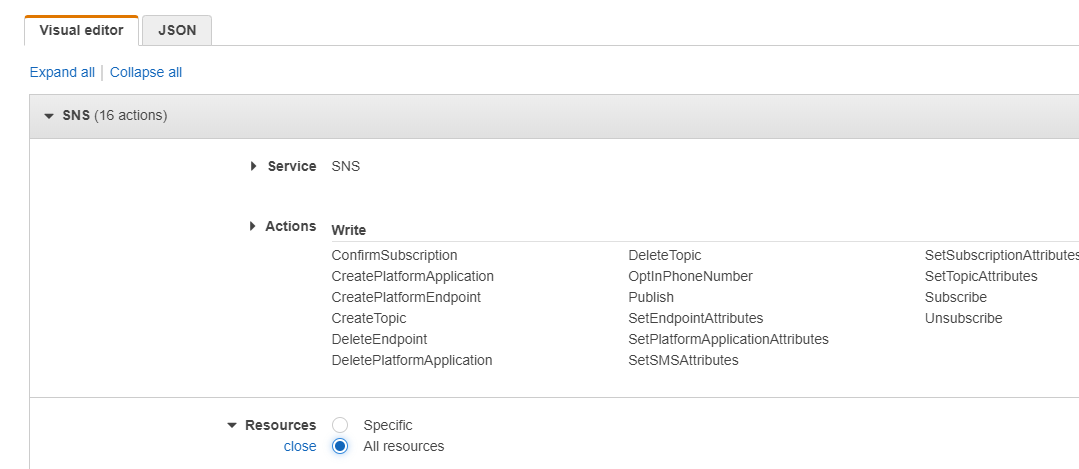Click the CreateTopic action entry

click(x=369, y=318)
